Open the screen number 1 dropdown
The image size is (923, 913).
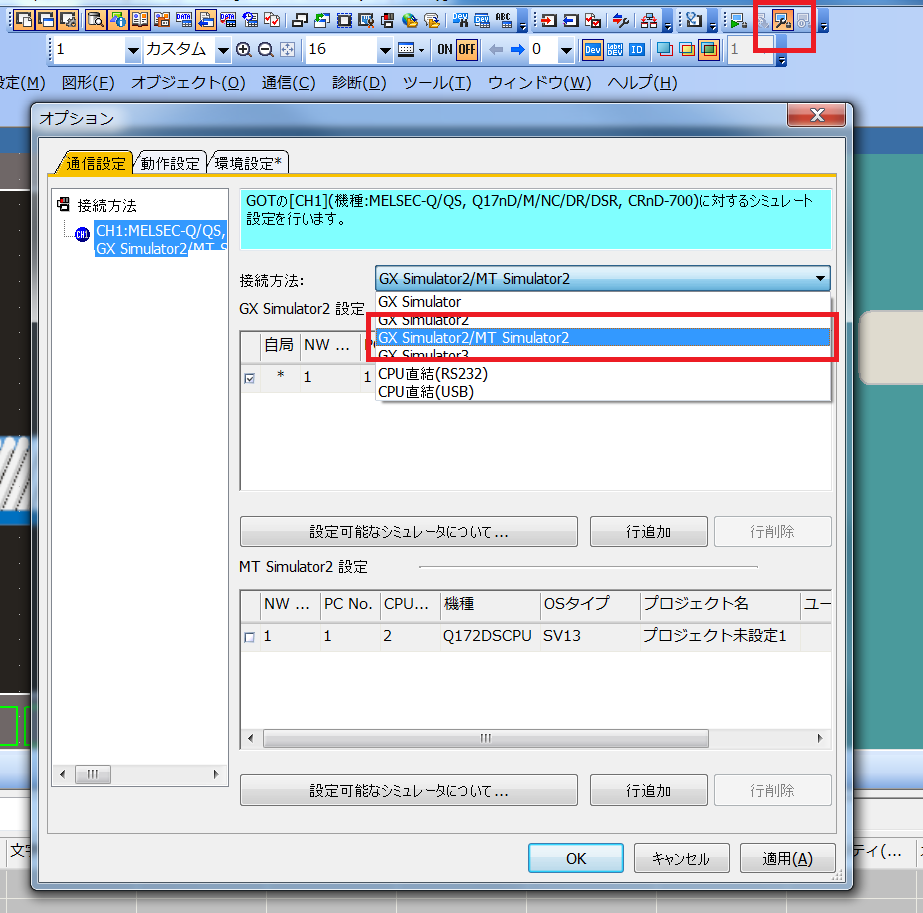(x=134, y=50)
